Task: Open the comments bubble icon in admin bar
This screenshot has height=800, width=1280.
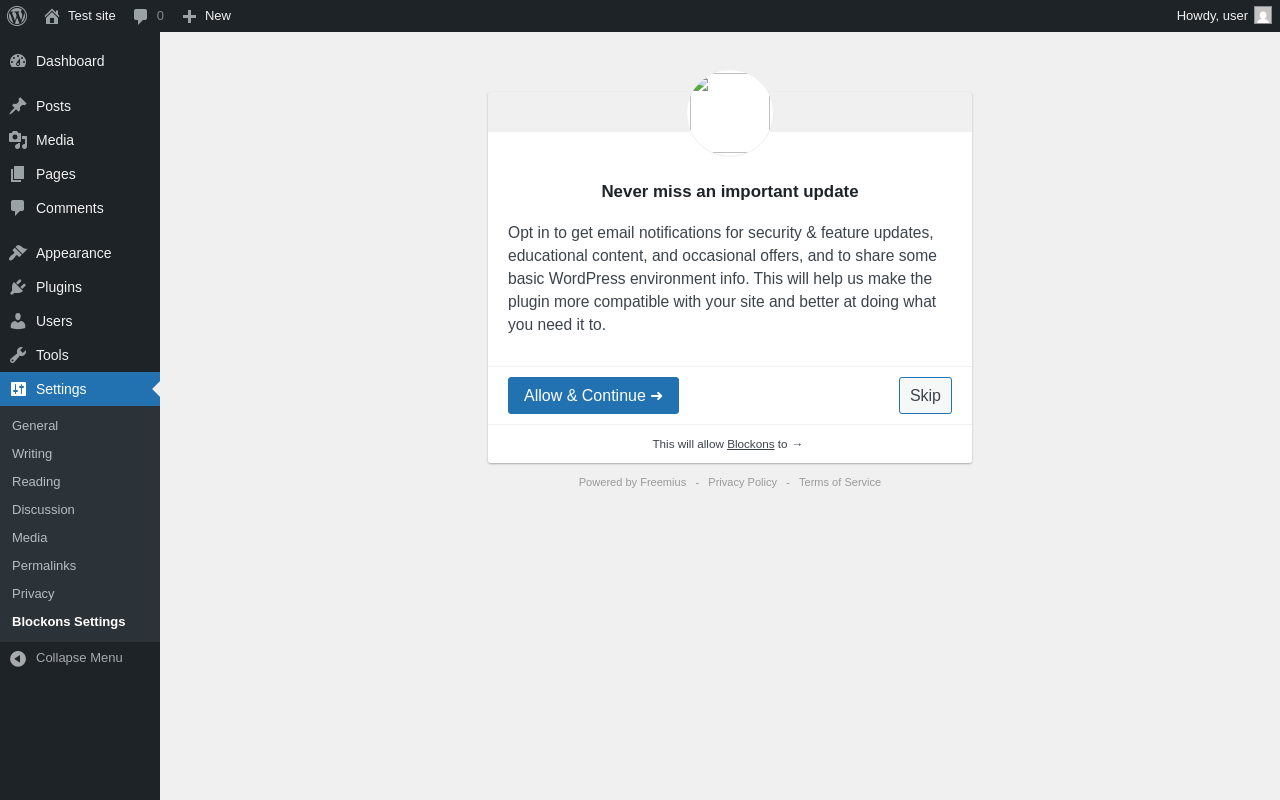Action: tap(141, 16)
